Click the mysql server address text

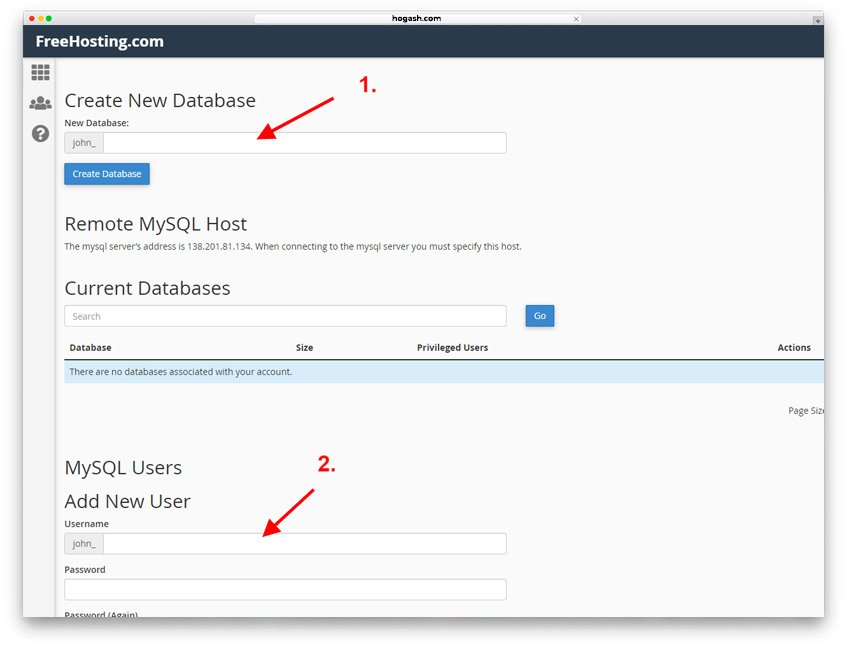pos(293,246)
